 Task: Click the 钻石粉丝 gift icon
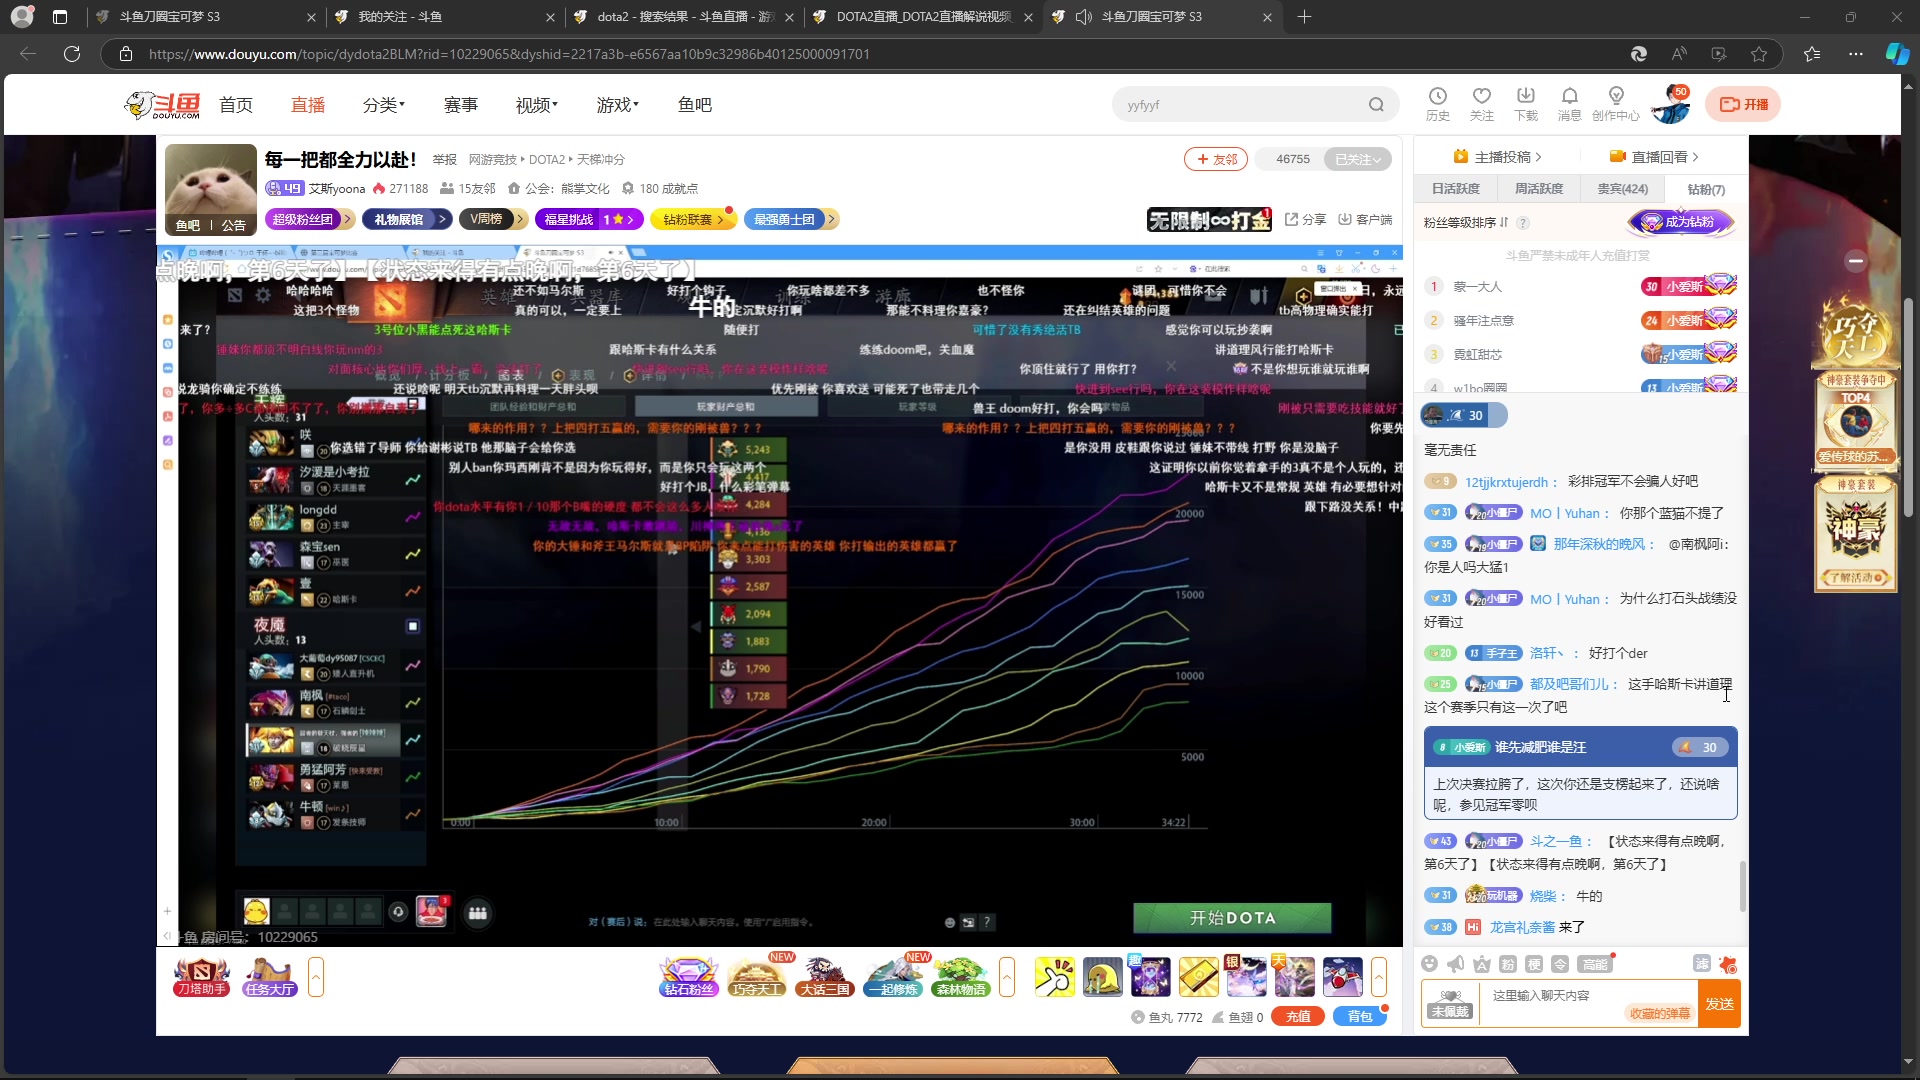click(x=689, y=977)
